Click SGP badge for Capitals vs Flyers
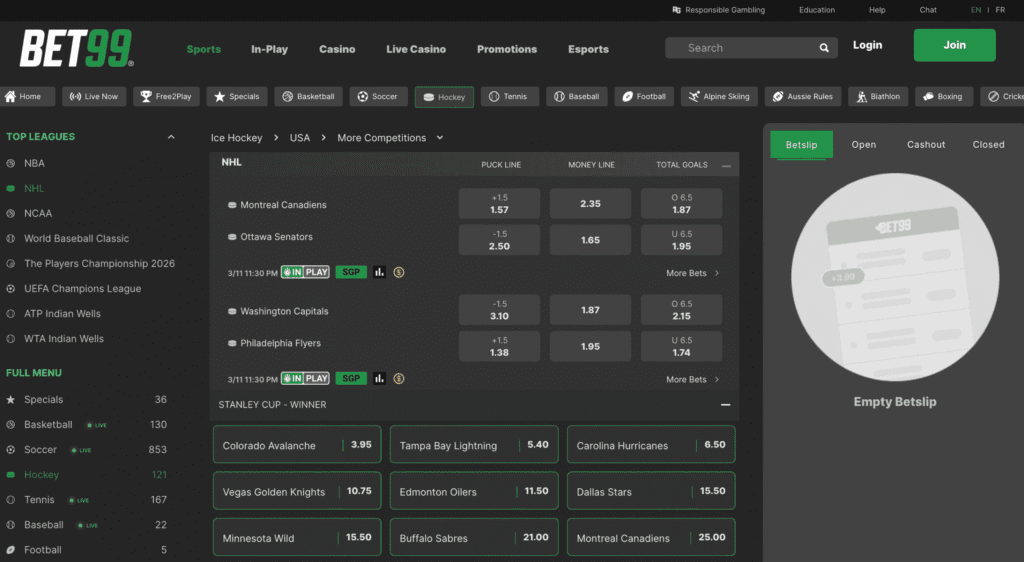Screen dimensions: 1024x562 351,379
